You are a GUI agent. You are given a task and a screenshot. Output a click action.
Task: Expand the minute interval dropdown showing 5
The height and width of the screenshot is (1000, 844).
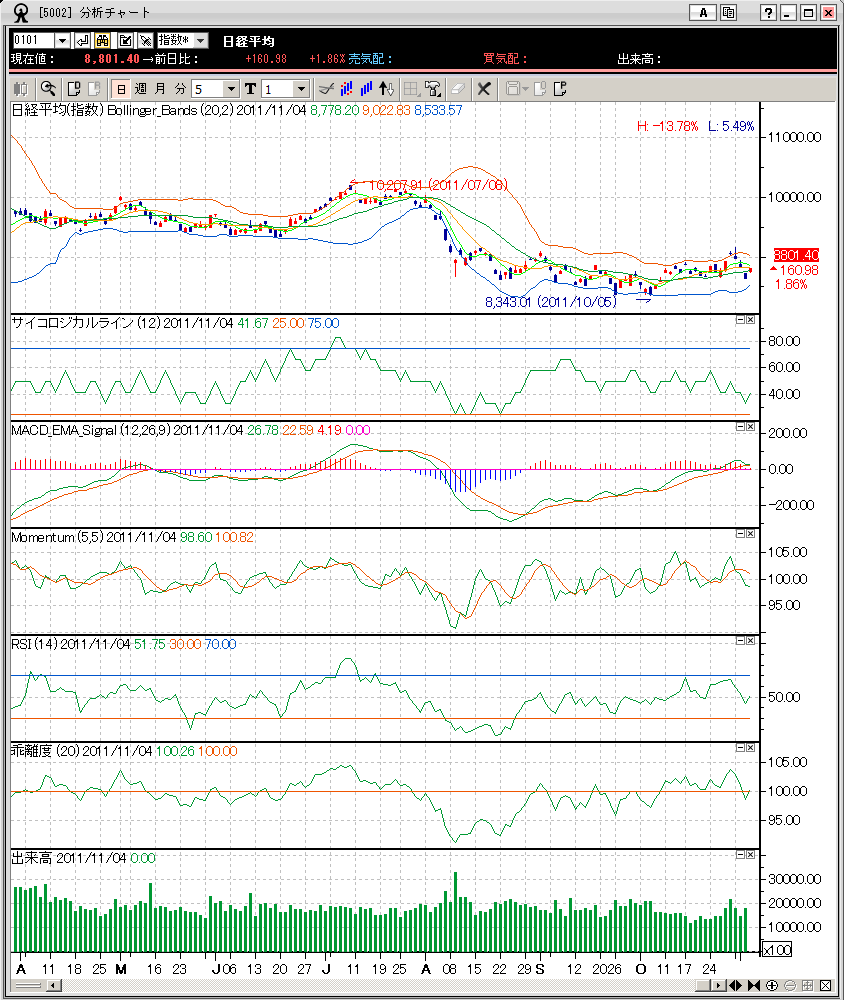pyautogui.click(x=231, y=88)
